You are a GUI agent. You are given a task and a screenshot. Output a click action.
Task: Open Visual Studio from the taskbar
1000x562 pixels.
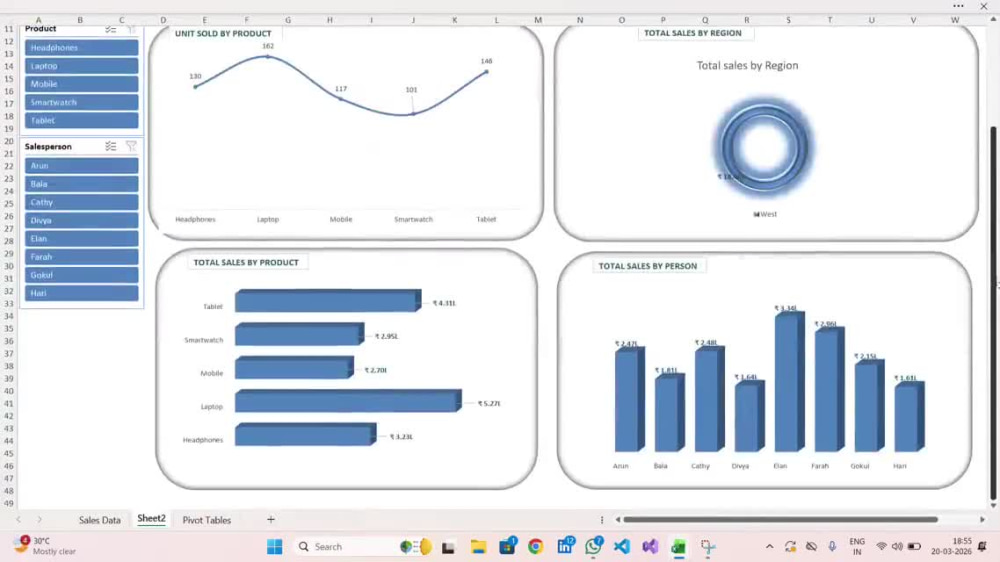click(650, 547)
